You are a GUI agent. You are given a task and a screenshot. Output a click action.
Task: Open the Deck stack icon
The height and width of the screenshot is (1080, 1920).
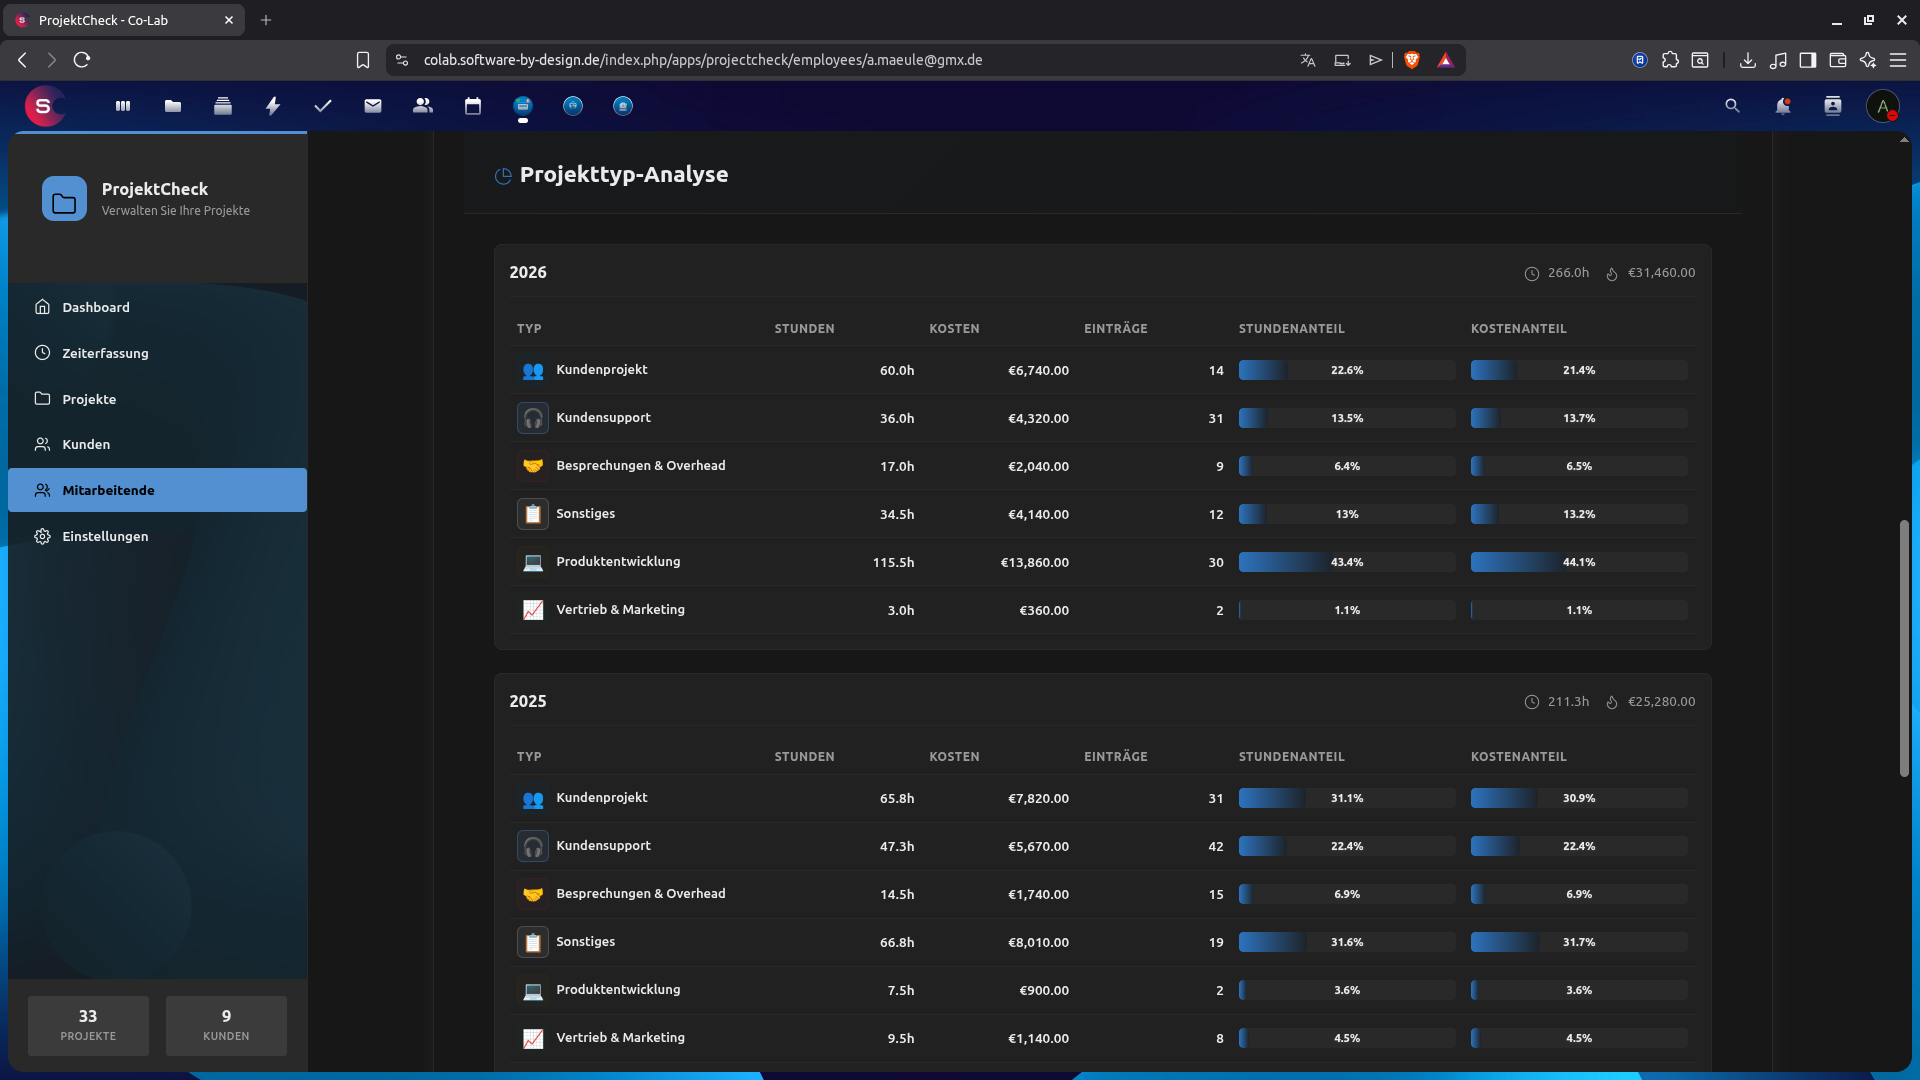223,105
